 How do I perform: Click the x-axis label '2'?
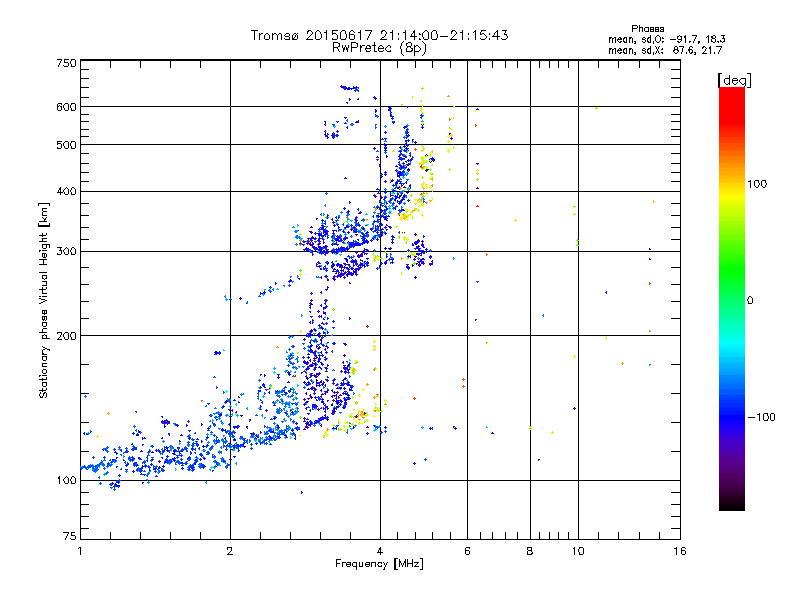click(230, 551)
